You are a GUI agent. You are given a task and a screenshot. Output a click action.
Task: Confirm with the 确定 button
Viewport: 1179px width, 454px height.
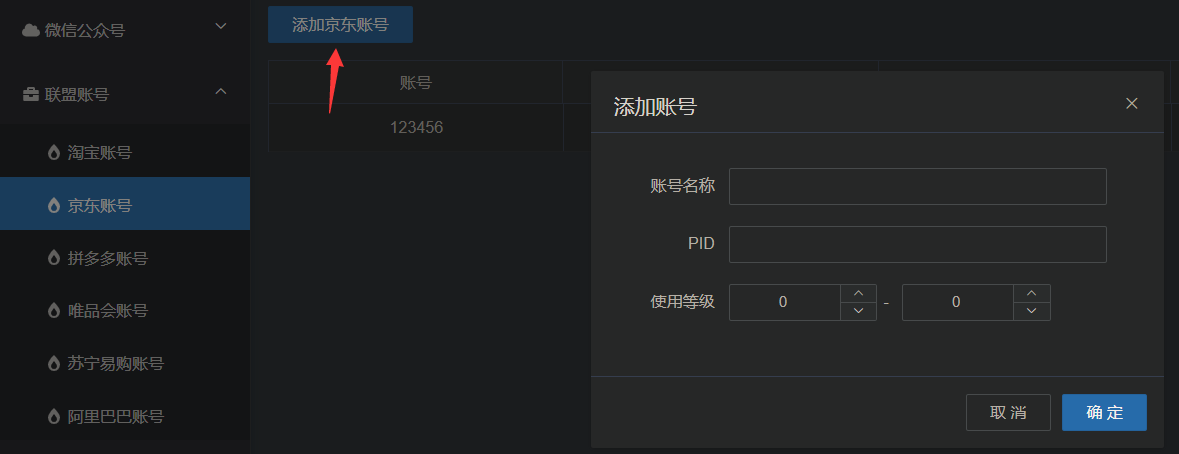[x=1104, y=413]
